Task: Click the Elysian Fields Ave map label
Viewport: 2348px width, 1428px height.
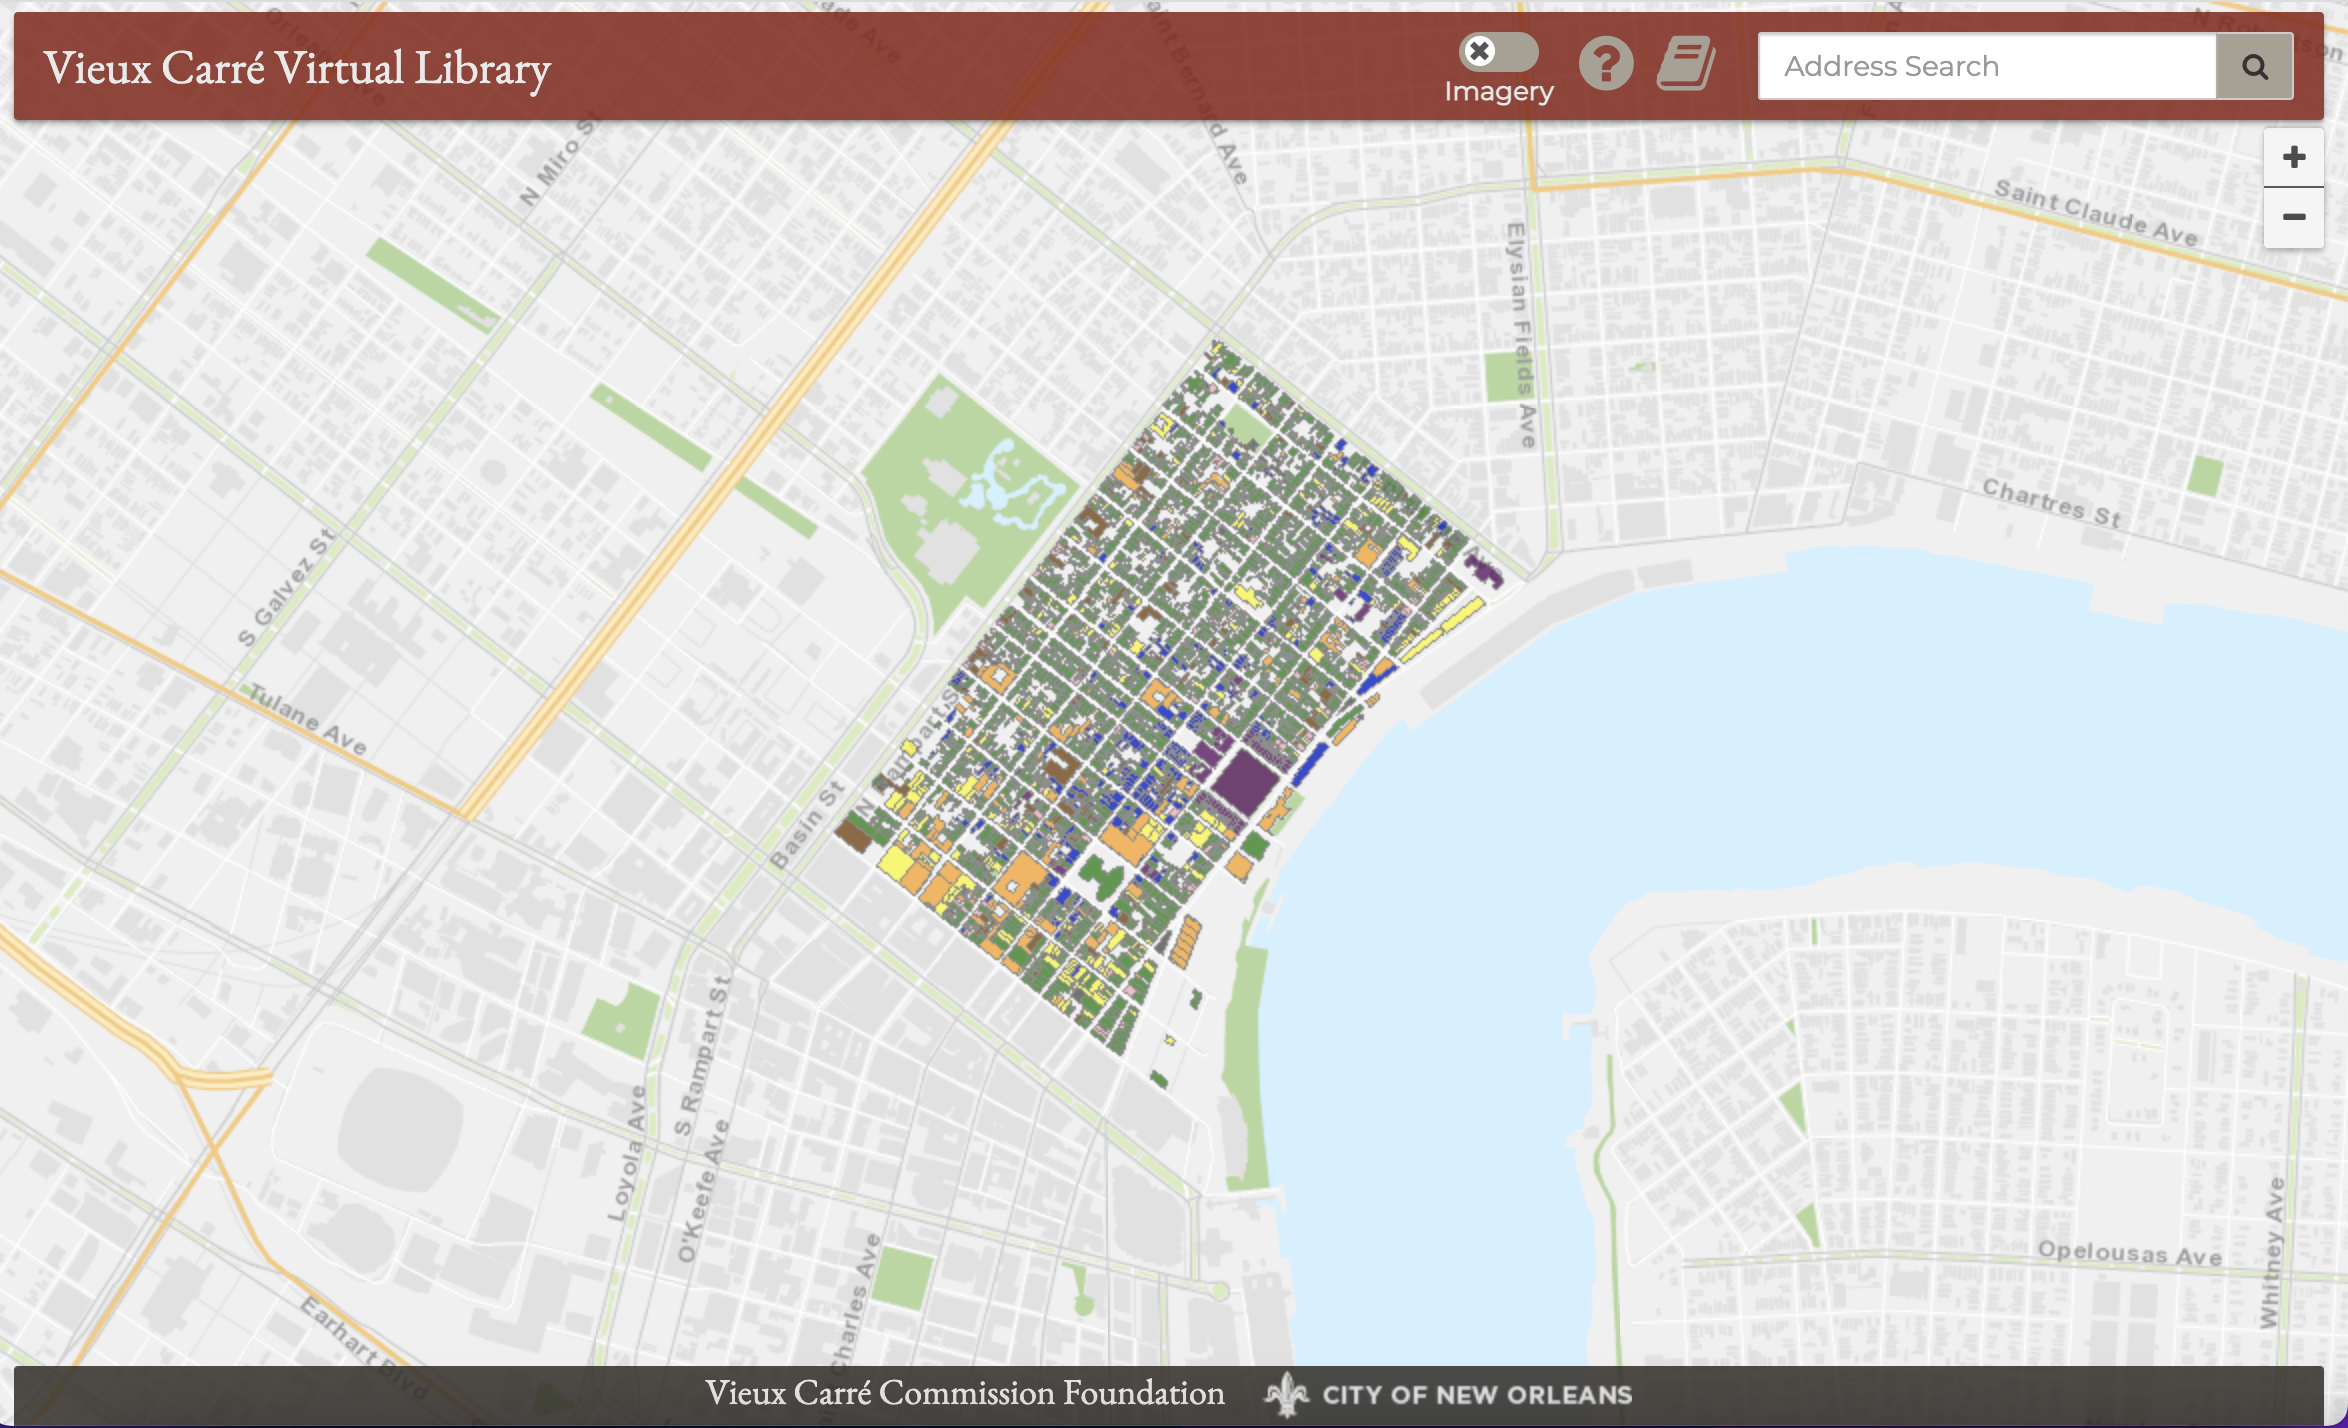Action: click(x=1521, y=335)
